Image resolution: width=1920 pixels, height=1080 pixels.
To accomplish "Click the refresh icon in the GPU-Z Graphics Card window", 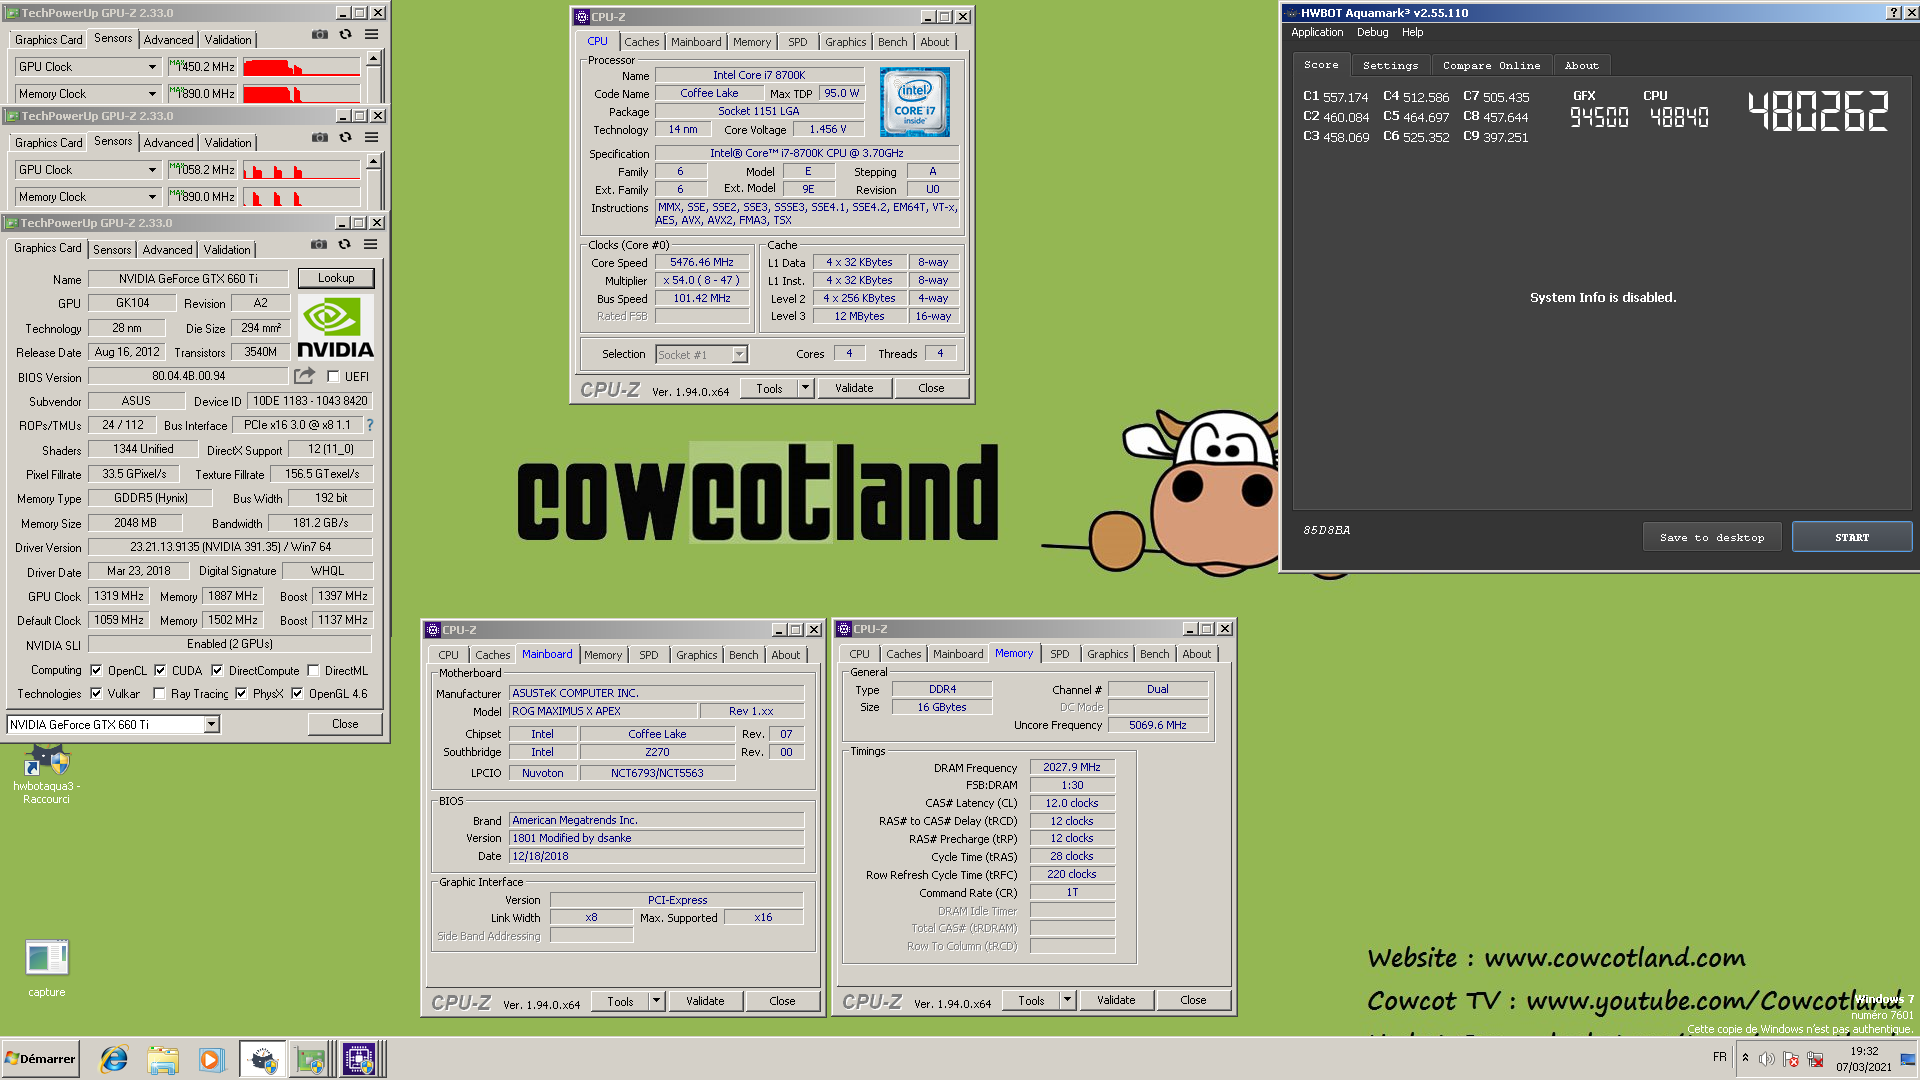I will (x=344, y=245).
